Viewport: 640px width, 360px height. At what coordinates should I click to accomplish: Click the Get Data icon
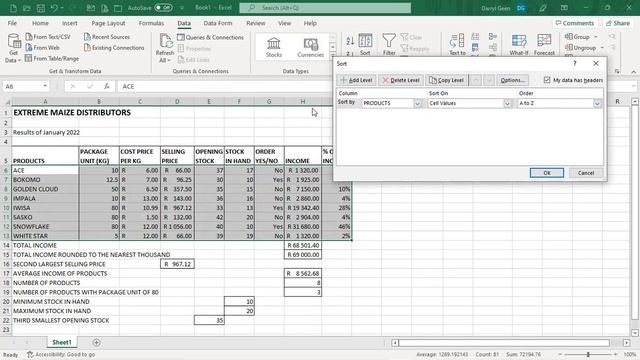14,41
